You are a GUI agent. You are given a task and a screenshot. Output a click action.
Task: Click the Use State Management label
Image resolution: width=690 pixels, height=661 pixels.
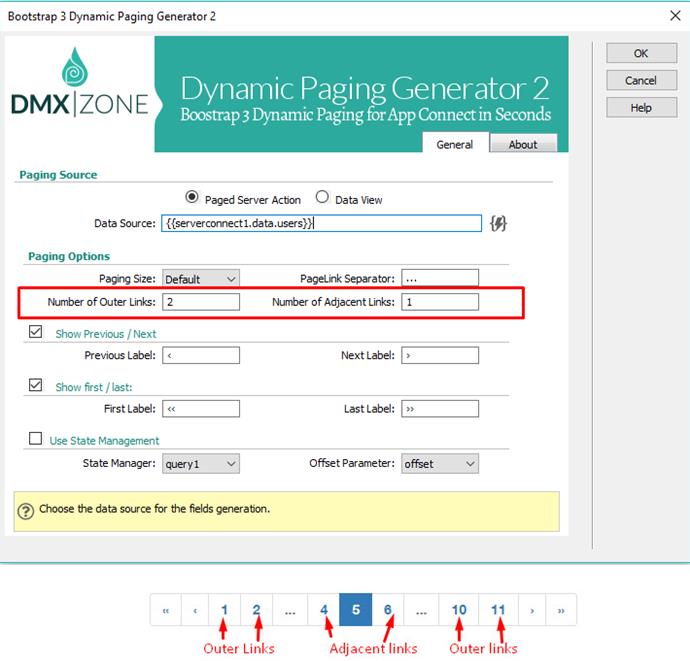(x=104, y=441)
